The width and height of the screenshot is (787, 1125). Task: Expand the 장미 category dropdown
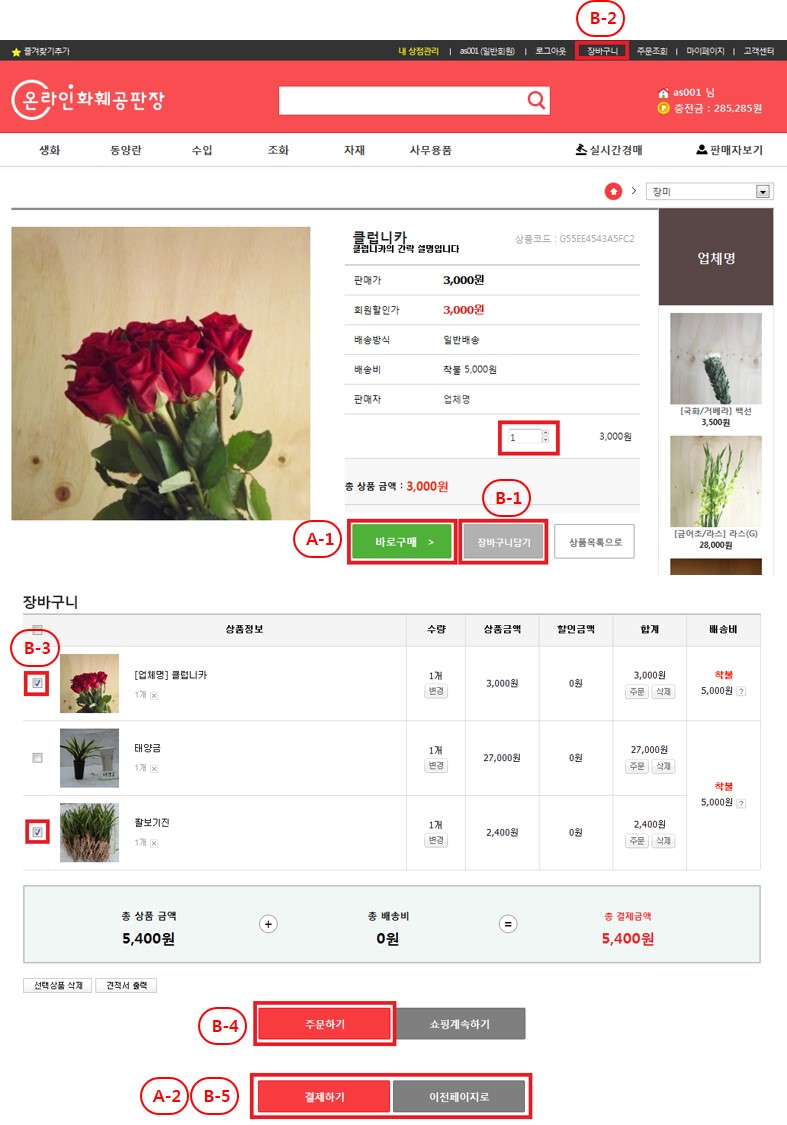[763, 192]
